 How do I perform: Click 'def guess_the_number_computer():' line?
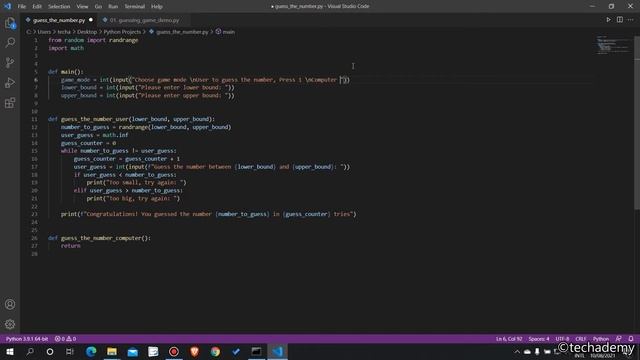(99, 238)
